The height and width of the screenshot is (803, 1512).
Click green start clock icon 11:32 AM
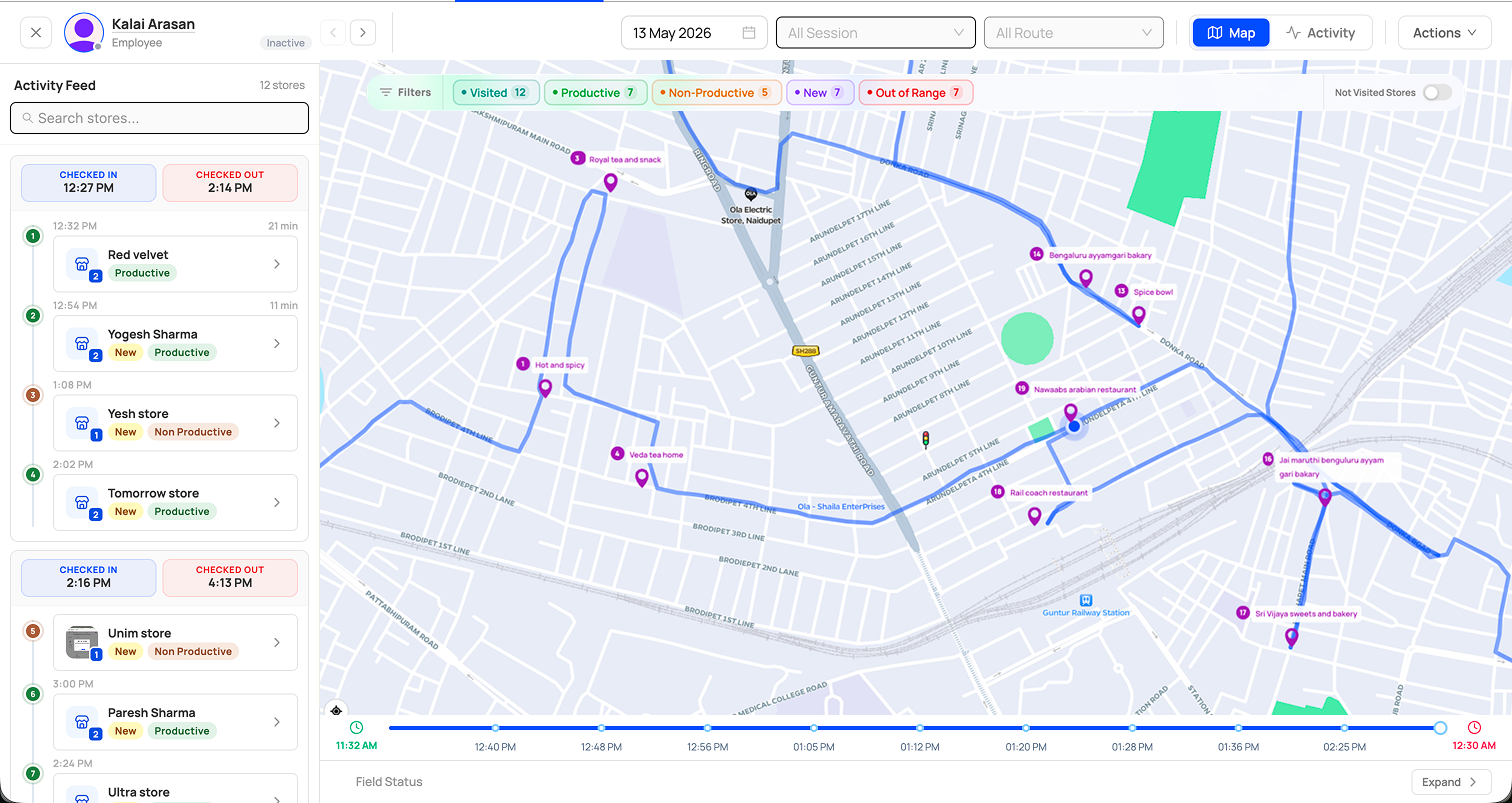pyautogui.click(x=357, y=728)
